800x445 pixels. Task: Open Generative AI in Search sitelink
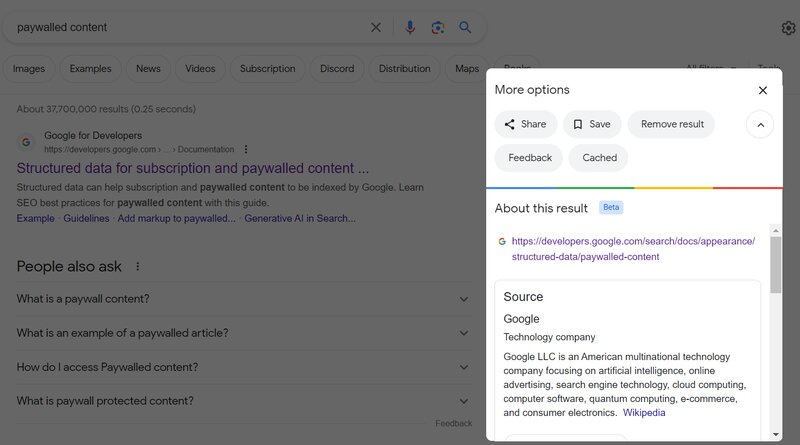click(300, 218)
